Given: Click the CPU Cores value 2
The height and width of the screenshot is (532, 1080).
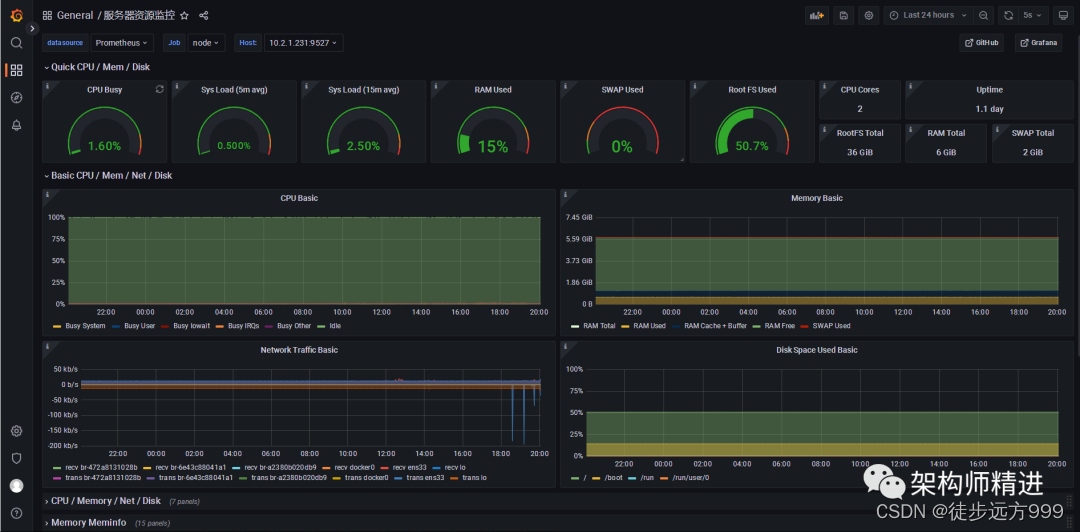Looking at the screenshot, I should (860, 109).
